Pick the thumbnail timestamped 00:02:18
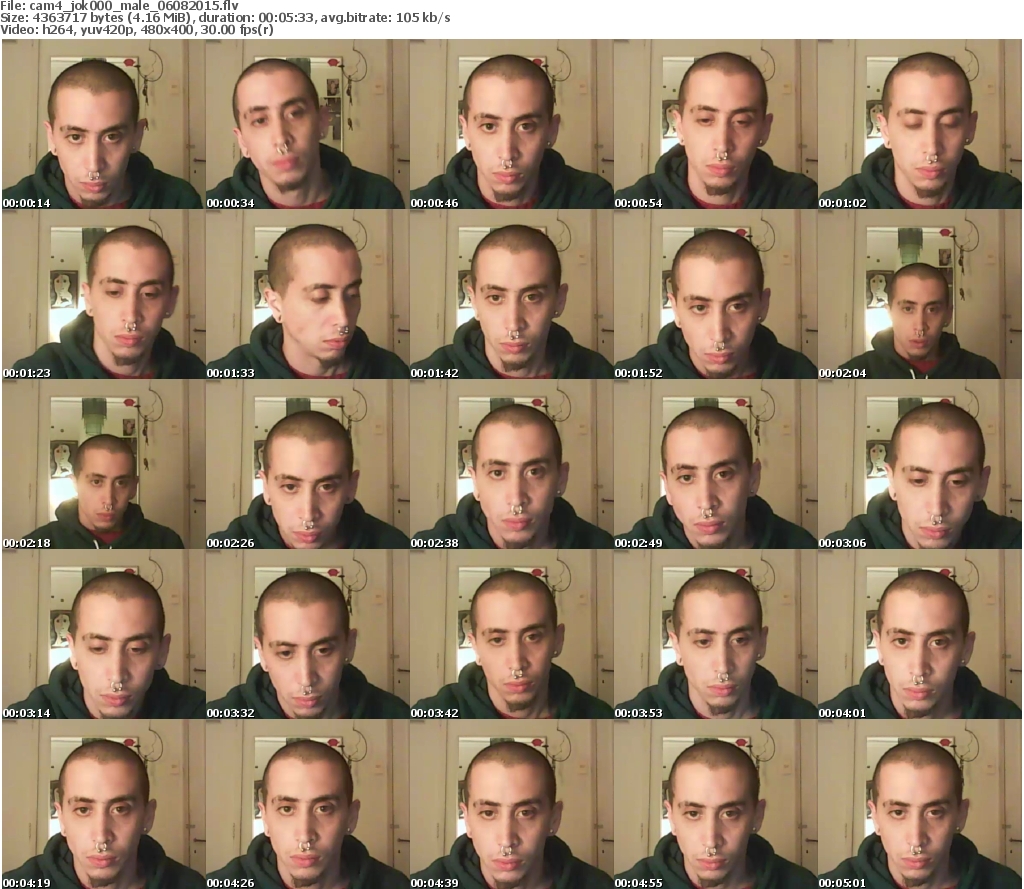Viewport: 1024px width, 889px height. [x=103, y=464]
